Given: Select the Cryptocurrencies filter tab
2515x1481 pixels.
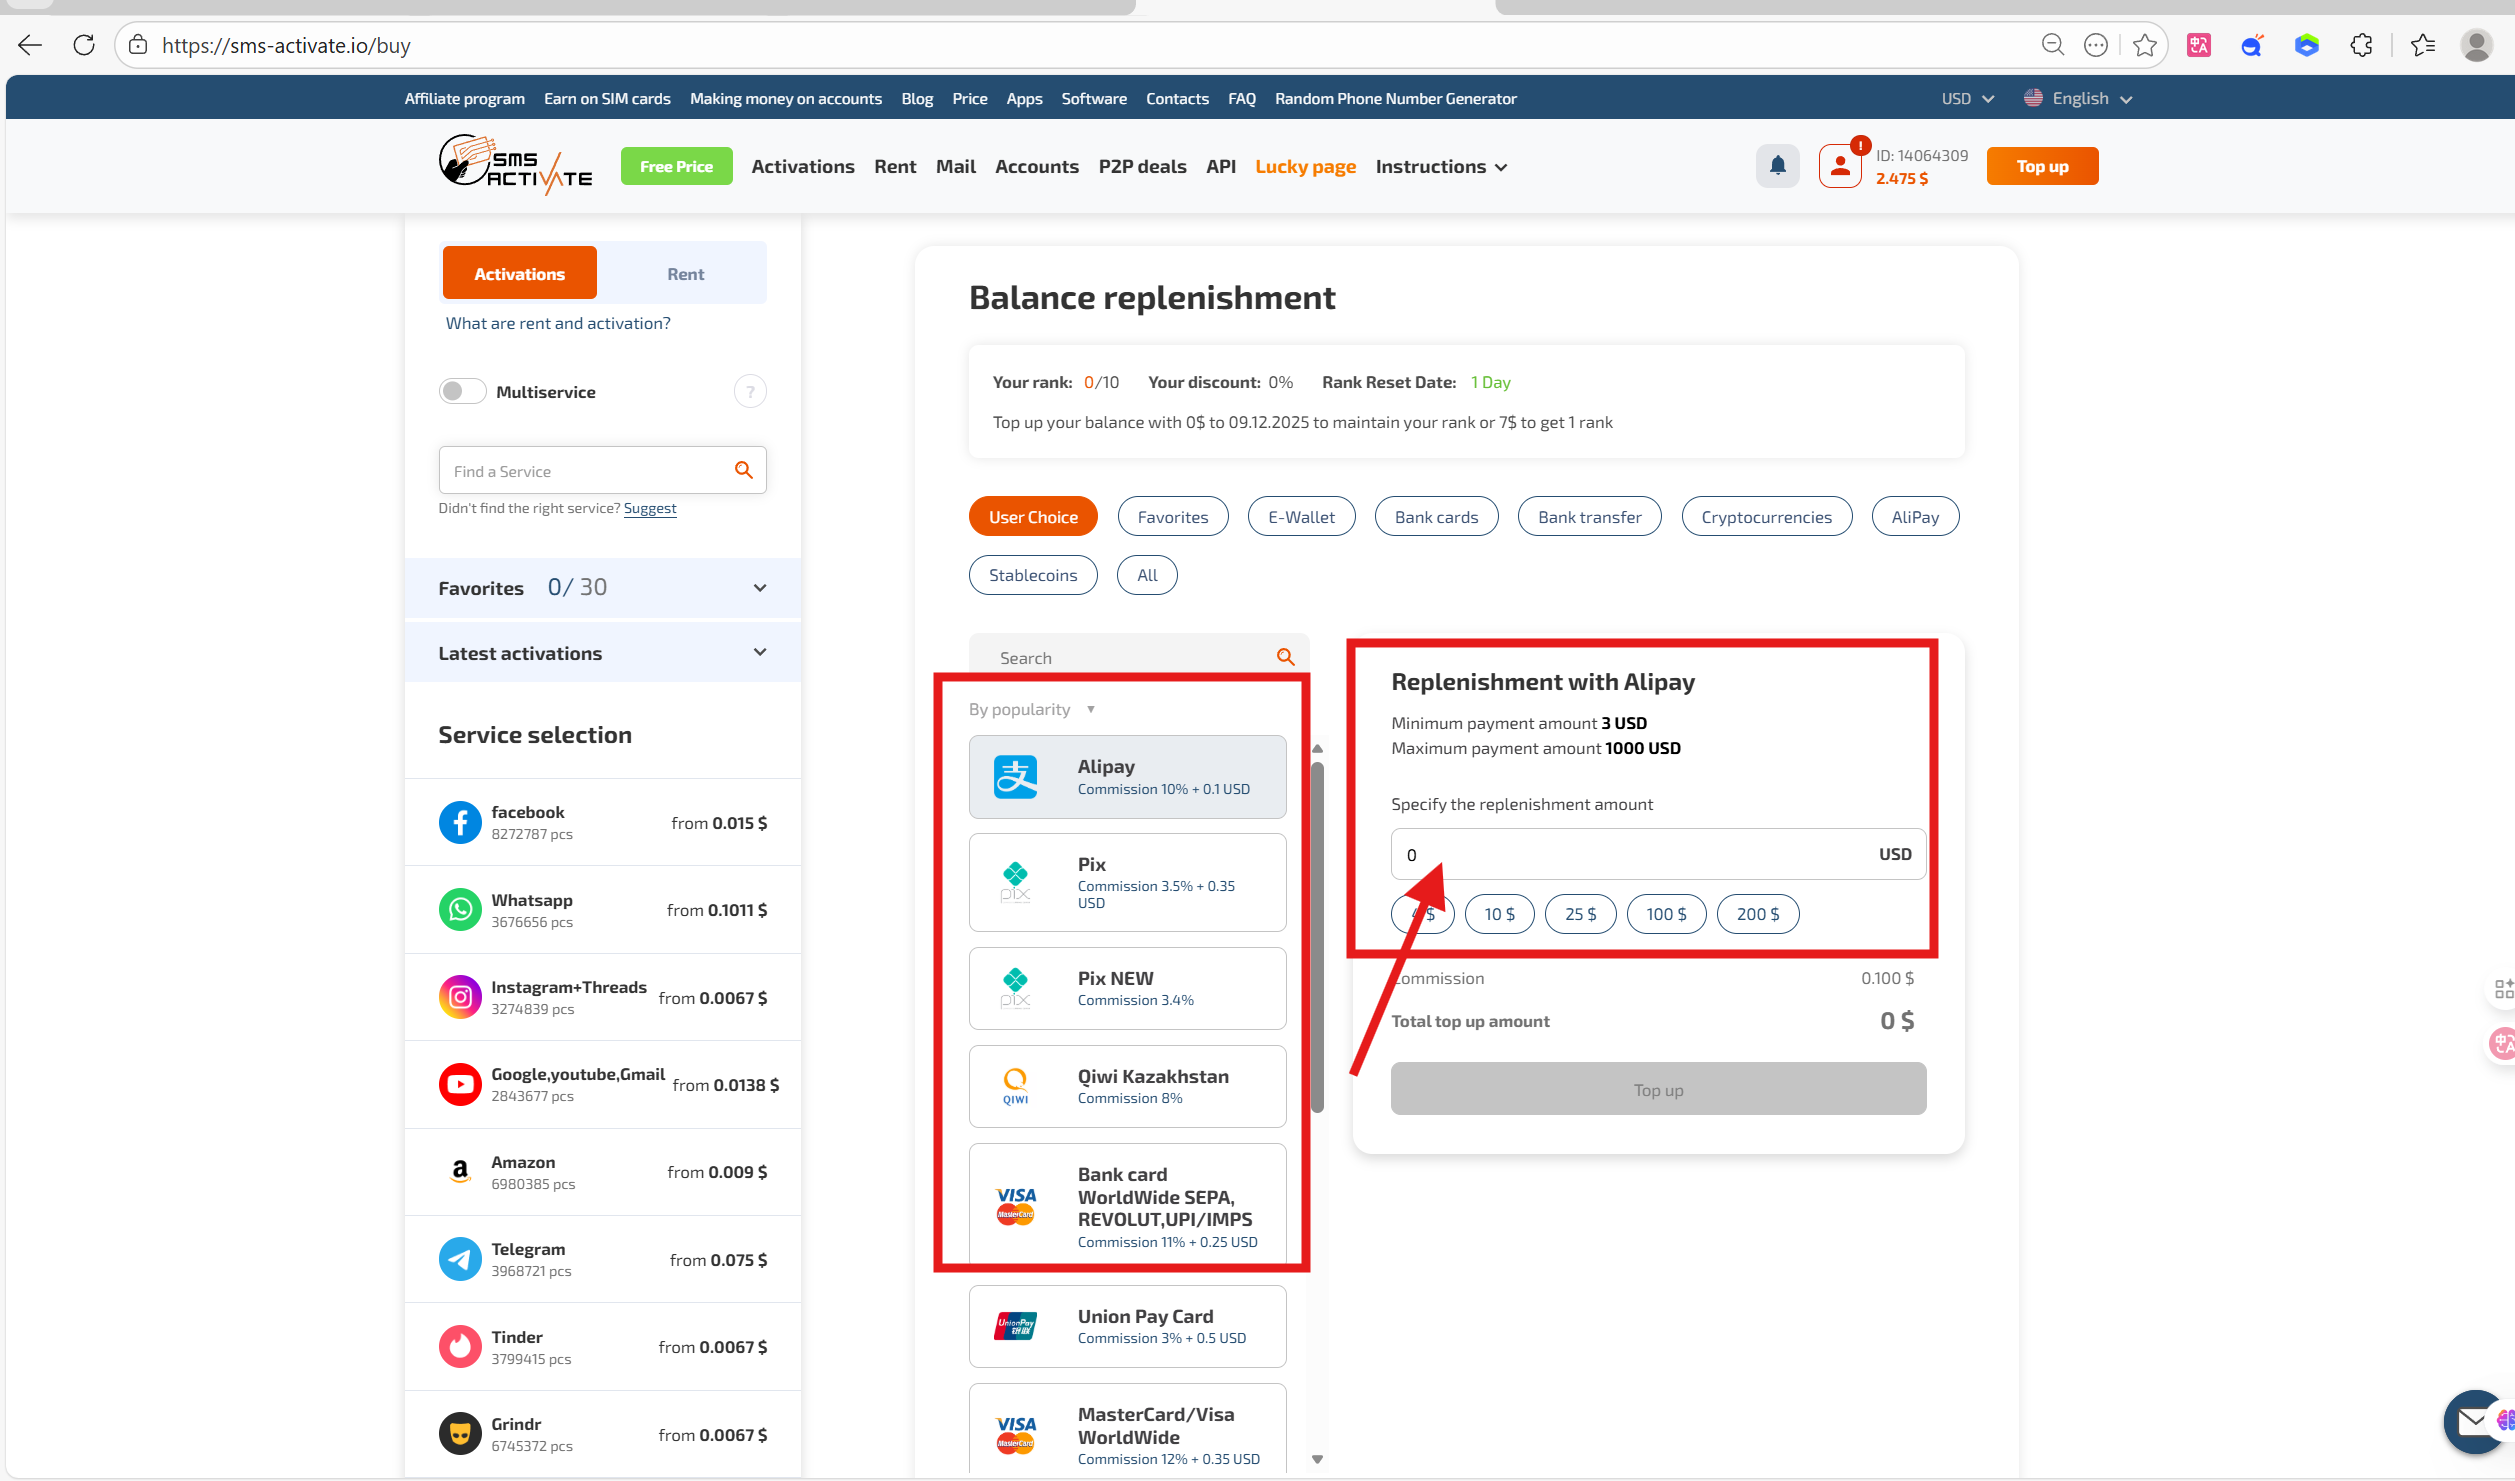Looking at the screenshot, I should tap(1765, 517).
